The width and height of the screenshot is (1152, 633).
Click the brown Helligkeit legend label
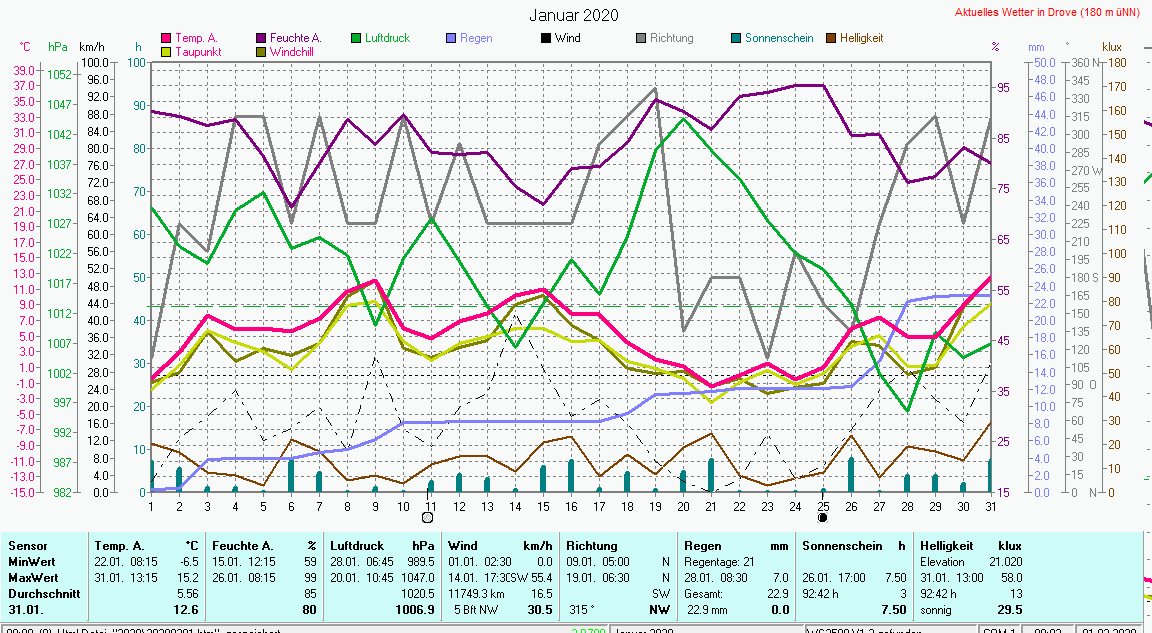(x=861, y=38)
